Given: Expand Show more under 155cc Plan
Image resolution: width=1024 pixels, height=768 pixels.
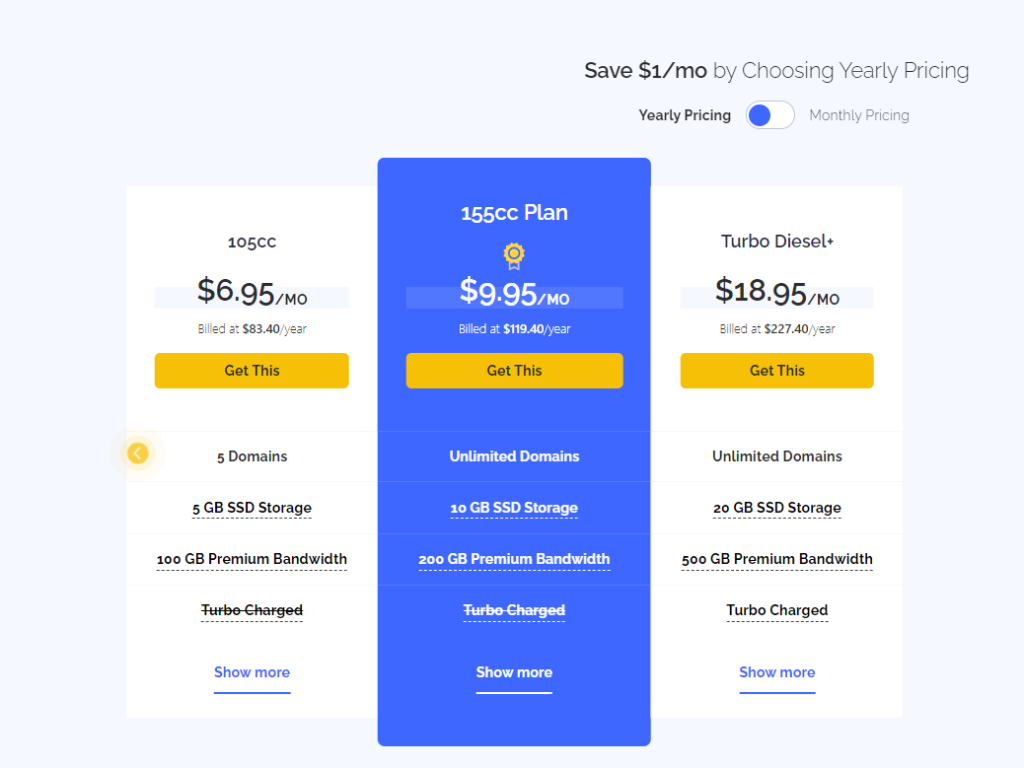Looking at the screenshot, I should pyautogui.click(x=514, y=672).
